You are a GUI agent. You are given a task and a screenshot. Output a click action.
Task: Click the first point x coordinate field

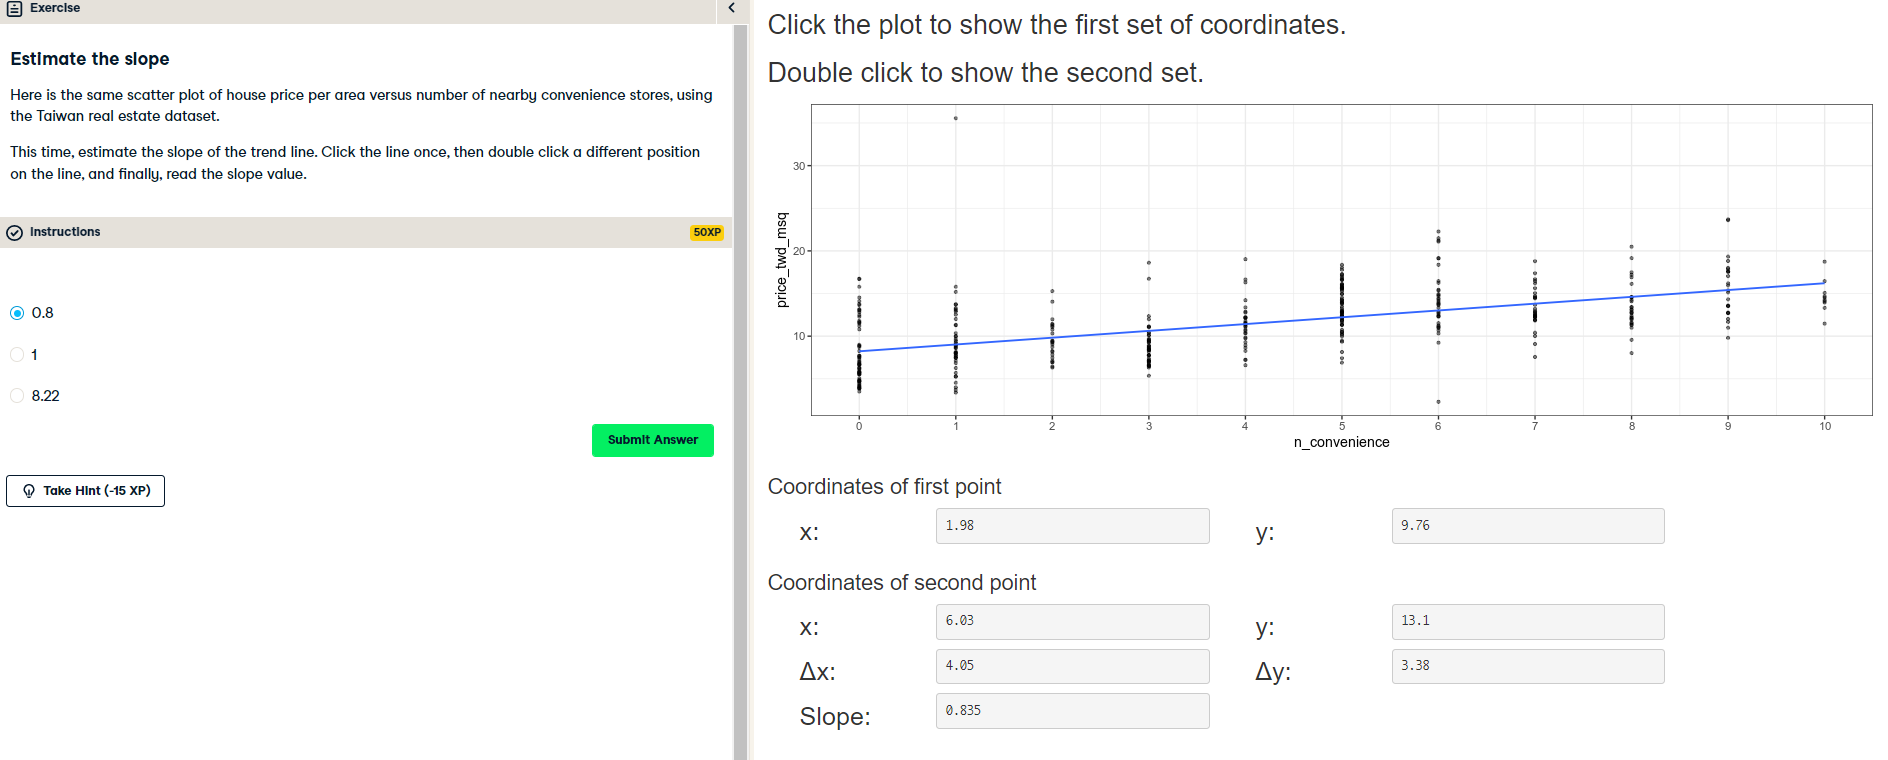[1072, 526]
